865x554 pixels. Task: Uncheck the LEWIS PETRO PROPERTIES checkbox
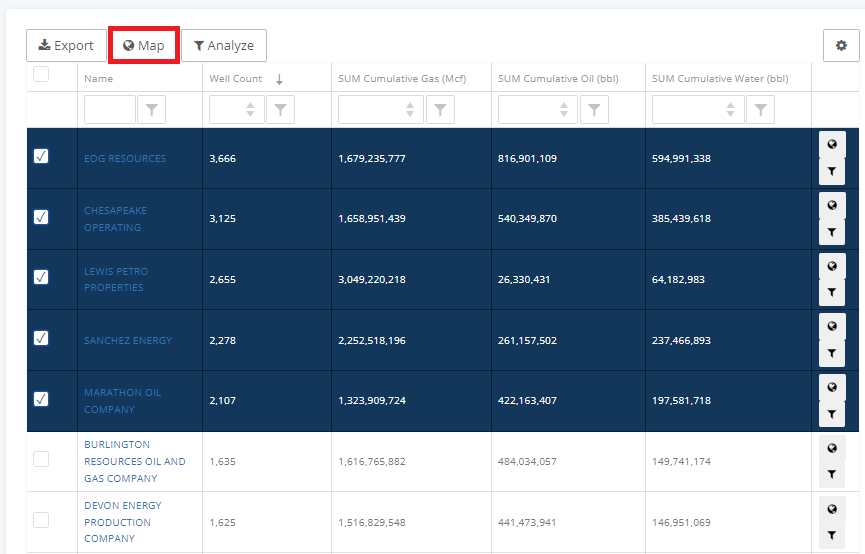coord(41,277)
